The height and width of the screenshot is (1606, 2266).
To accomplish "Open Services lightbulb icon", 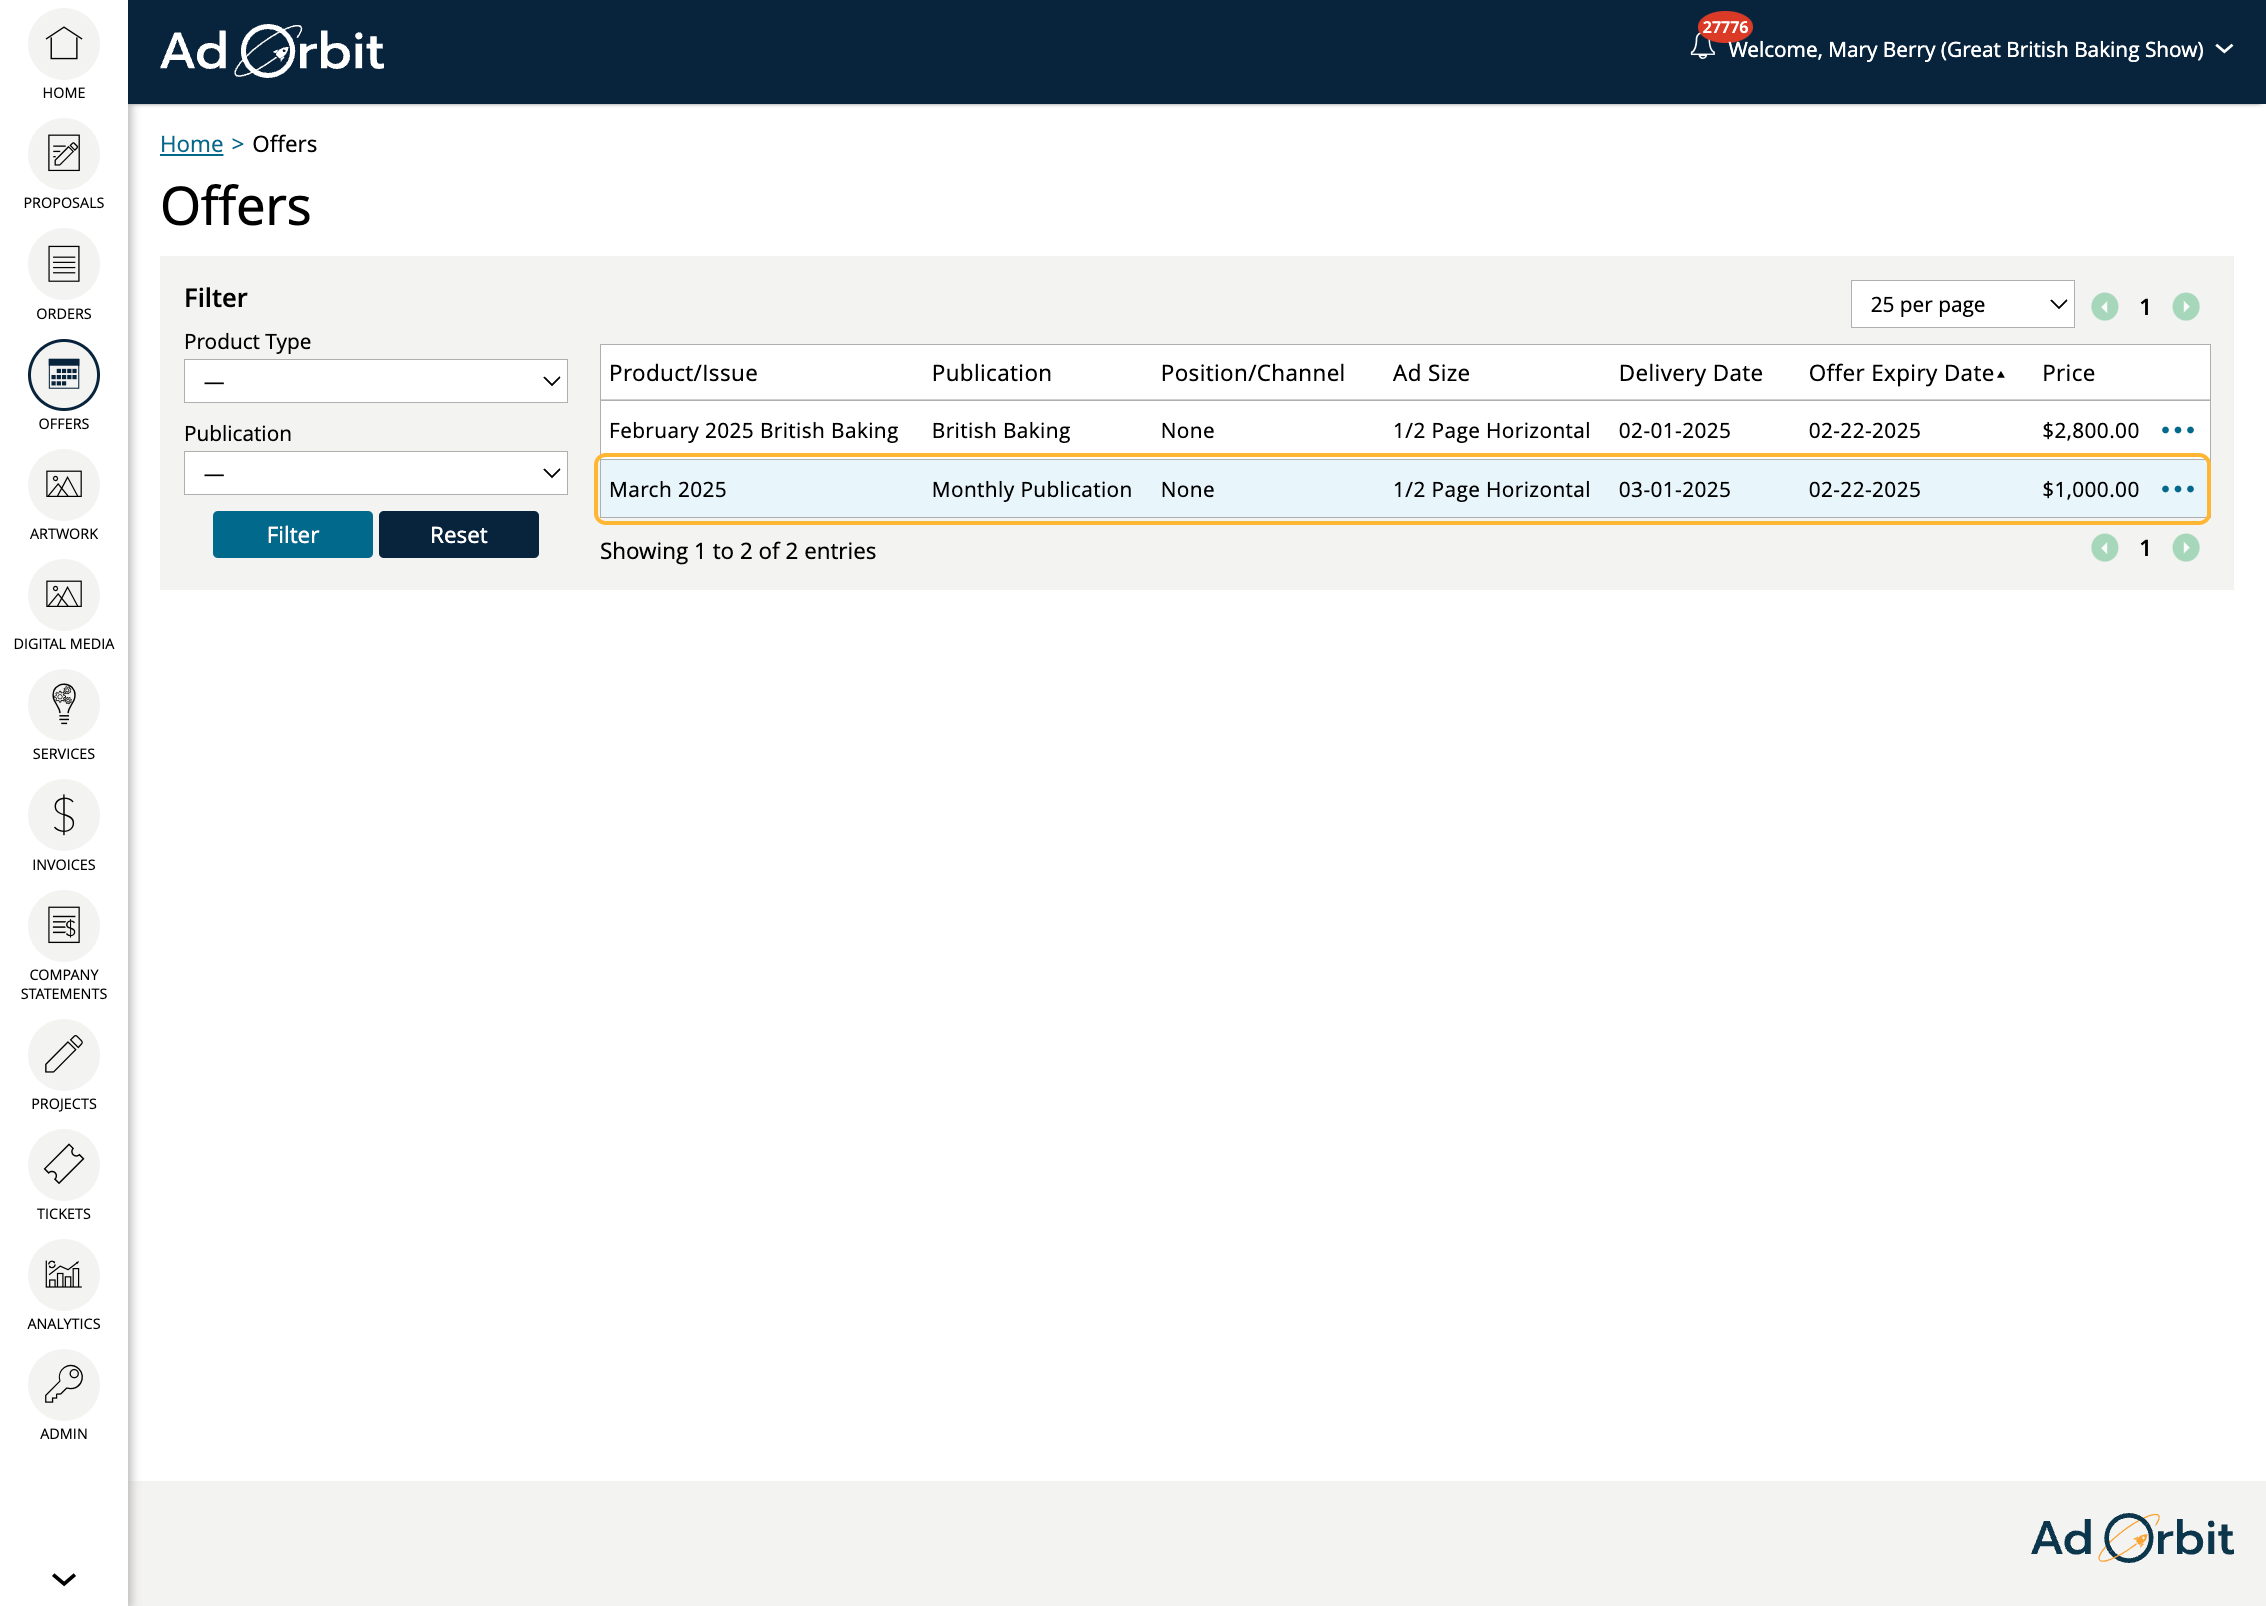I will tap(63, 706).
